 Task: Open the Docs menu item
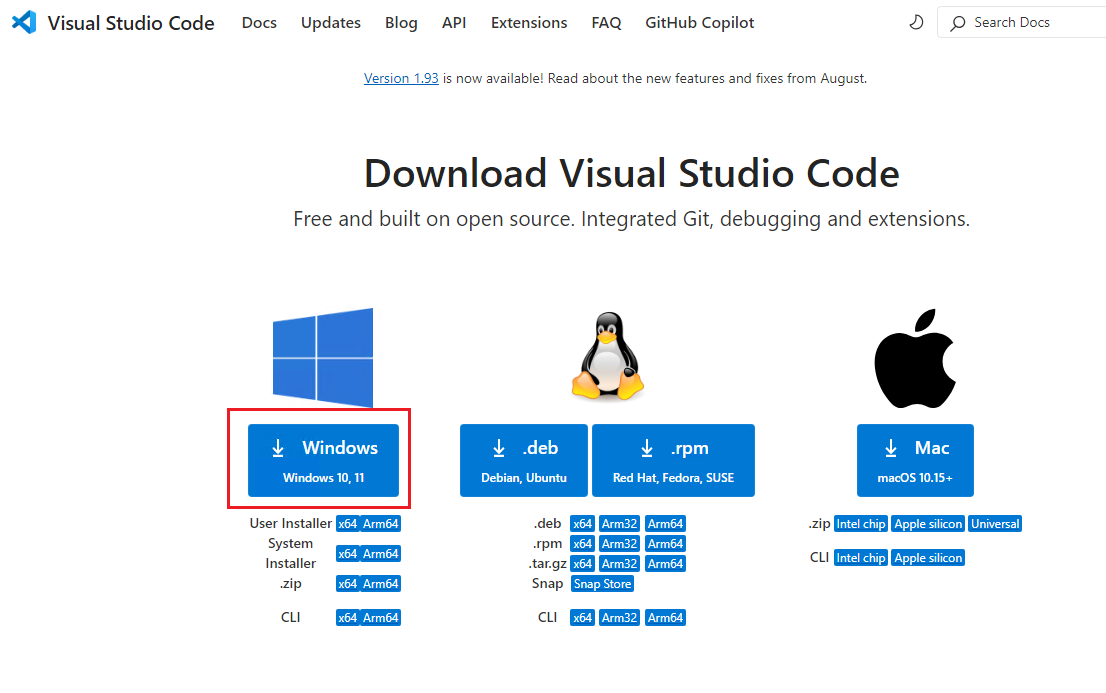pyautogui.click(x=259, y=22)
